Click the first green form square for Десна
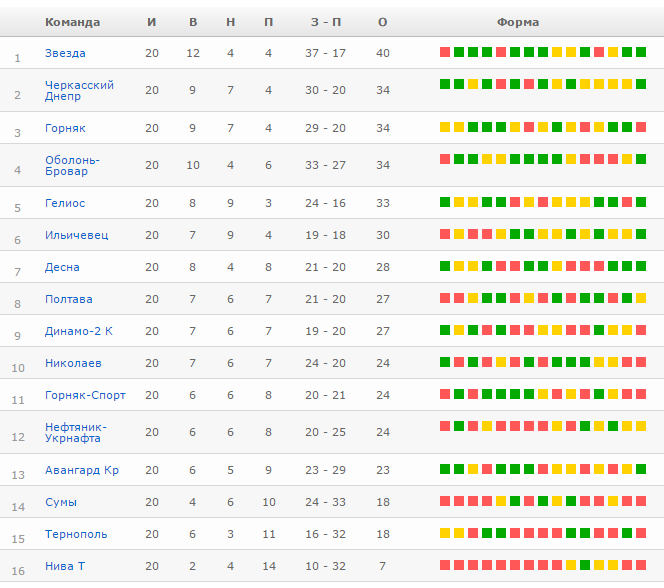Viewport: 664px width, 588px height. click(x=445, y=266)
